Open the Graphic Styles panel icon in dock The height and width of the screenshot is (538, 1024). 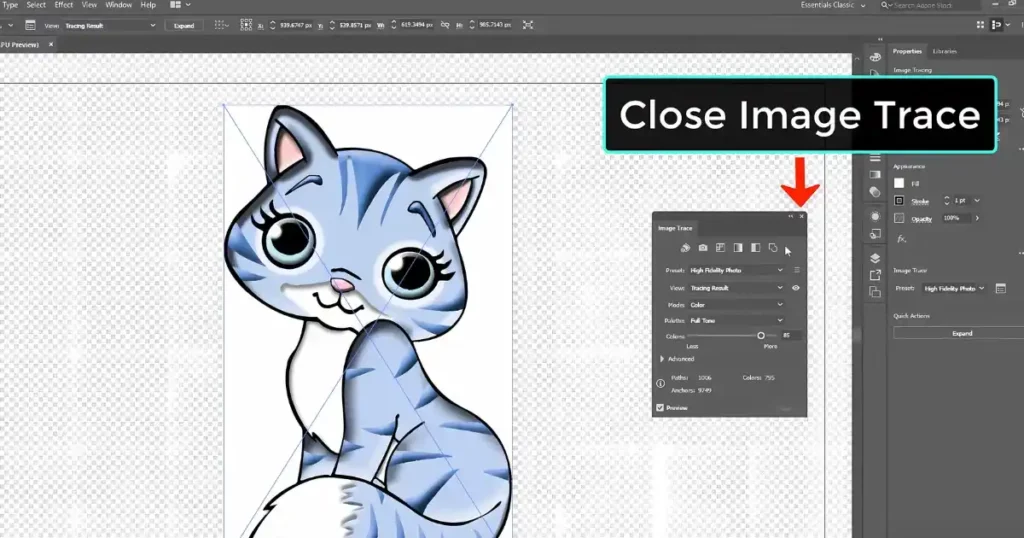pos(875,234)
